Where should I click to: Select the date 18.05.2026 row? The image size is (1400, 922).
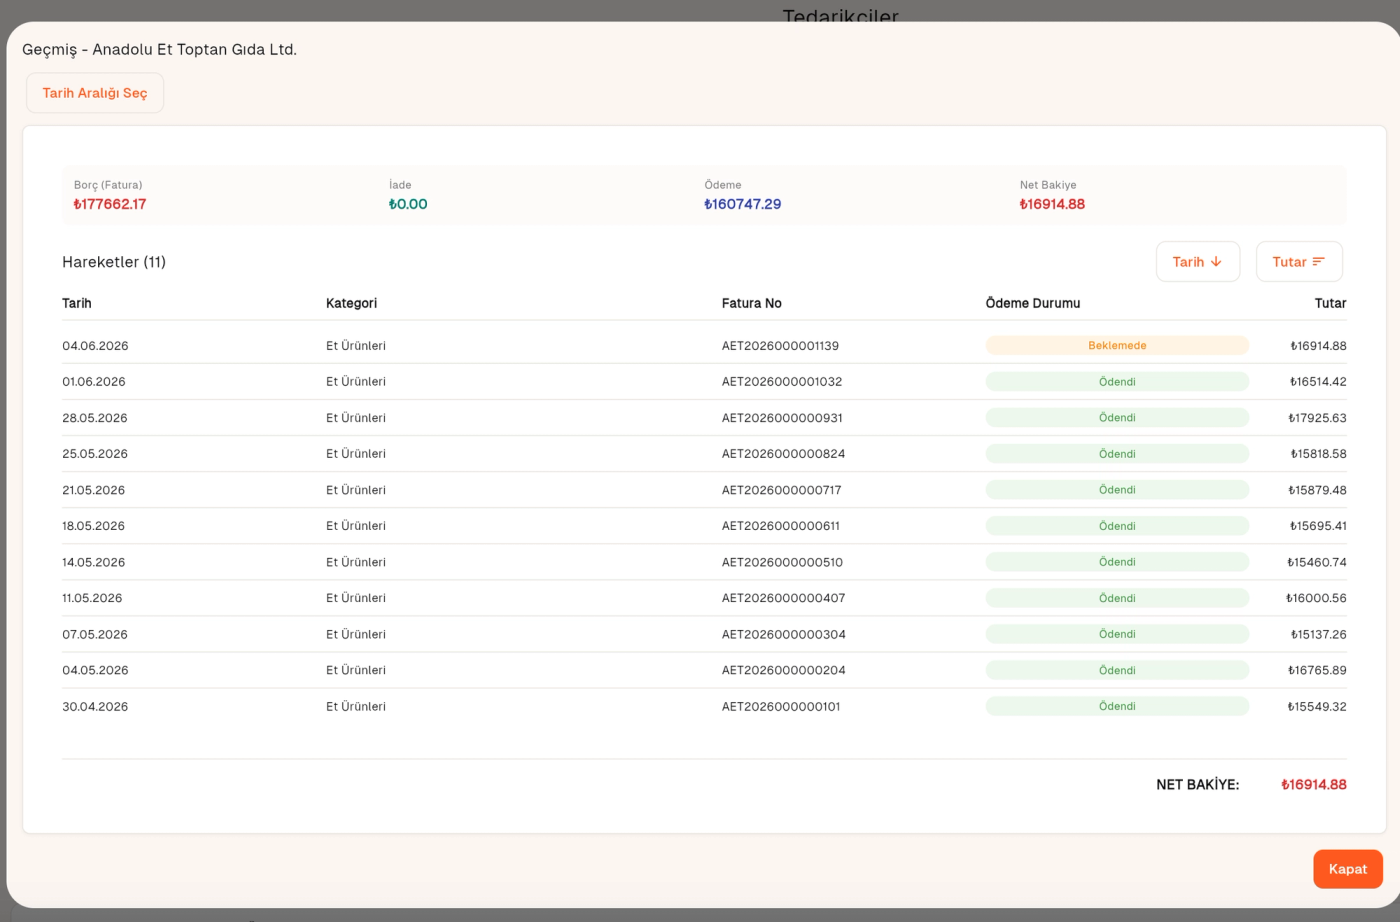[704, 526]
